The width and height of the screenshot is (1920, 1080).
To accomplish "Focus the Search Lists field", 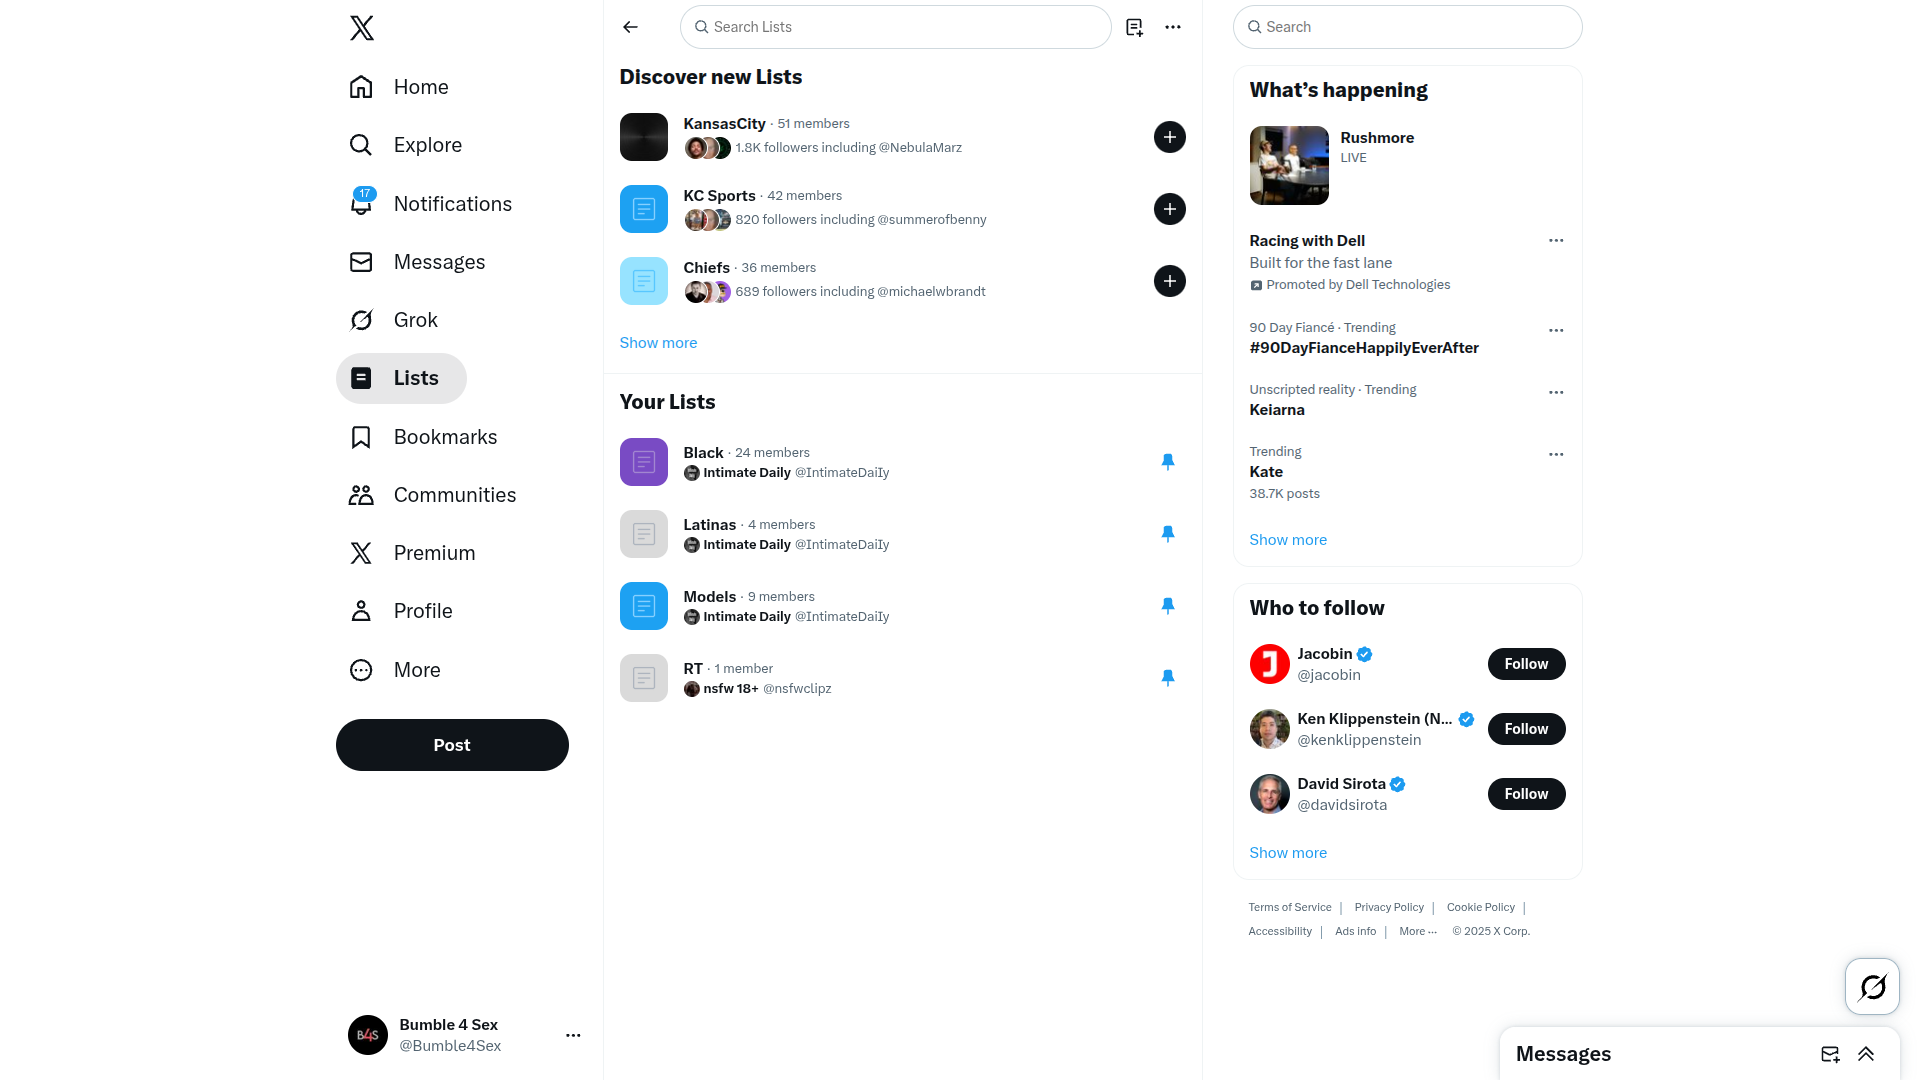I will (895, 27).
